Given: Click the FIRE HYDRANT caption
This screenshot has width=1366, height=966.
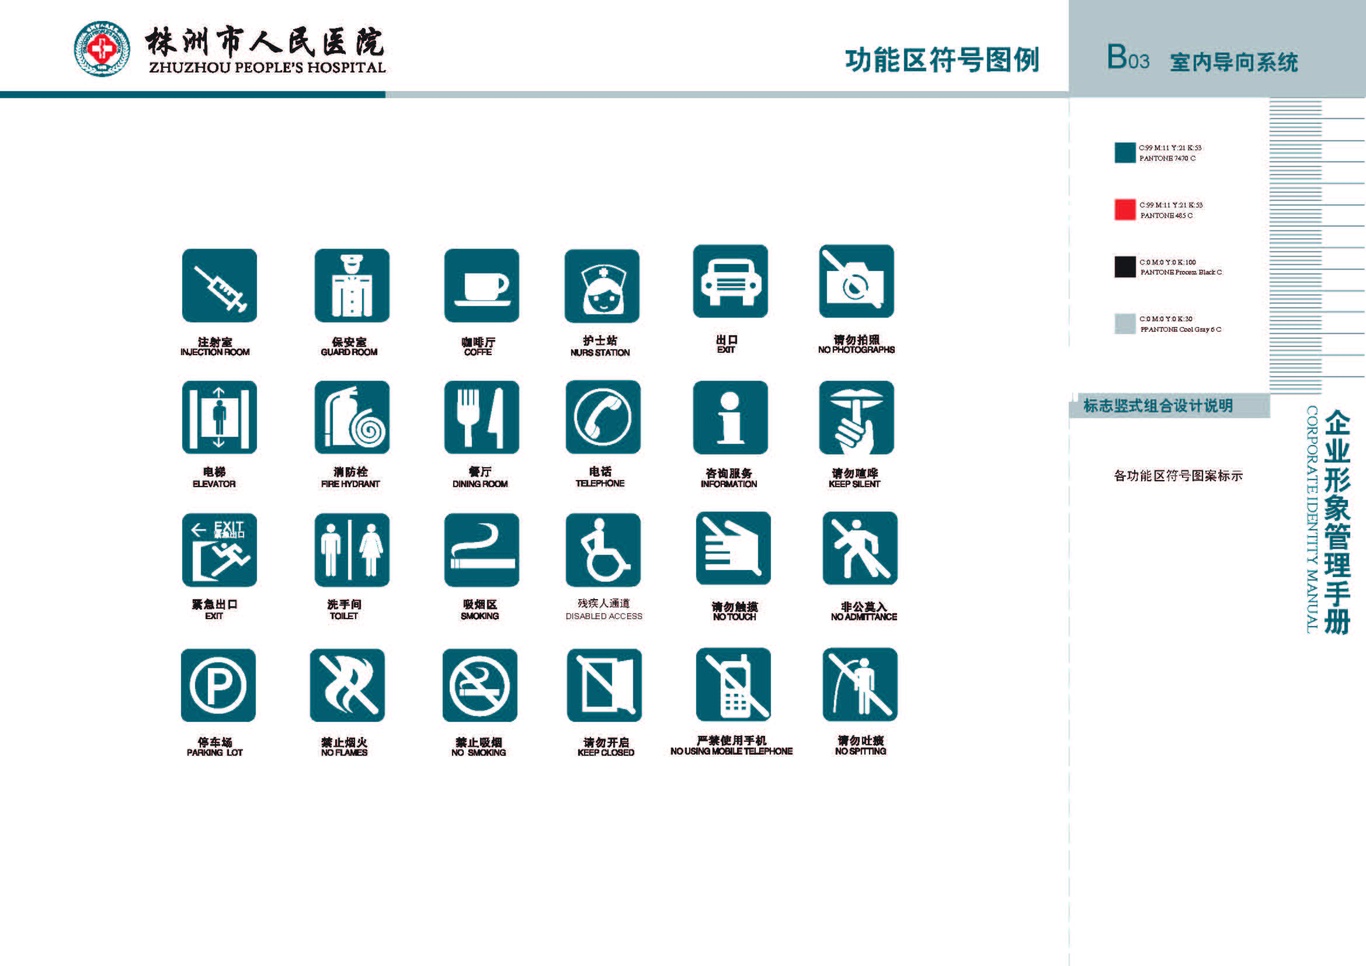Looking at the screenshot, I should (350, 484).
